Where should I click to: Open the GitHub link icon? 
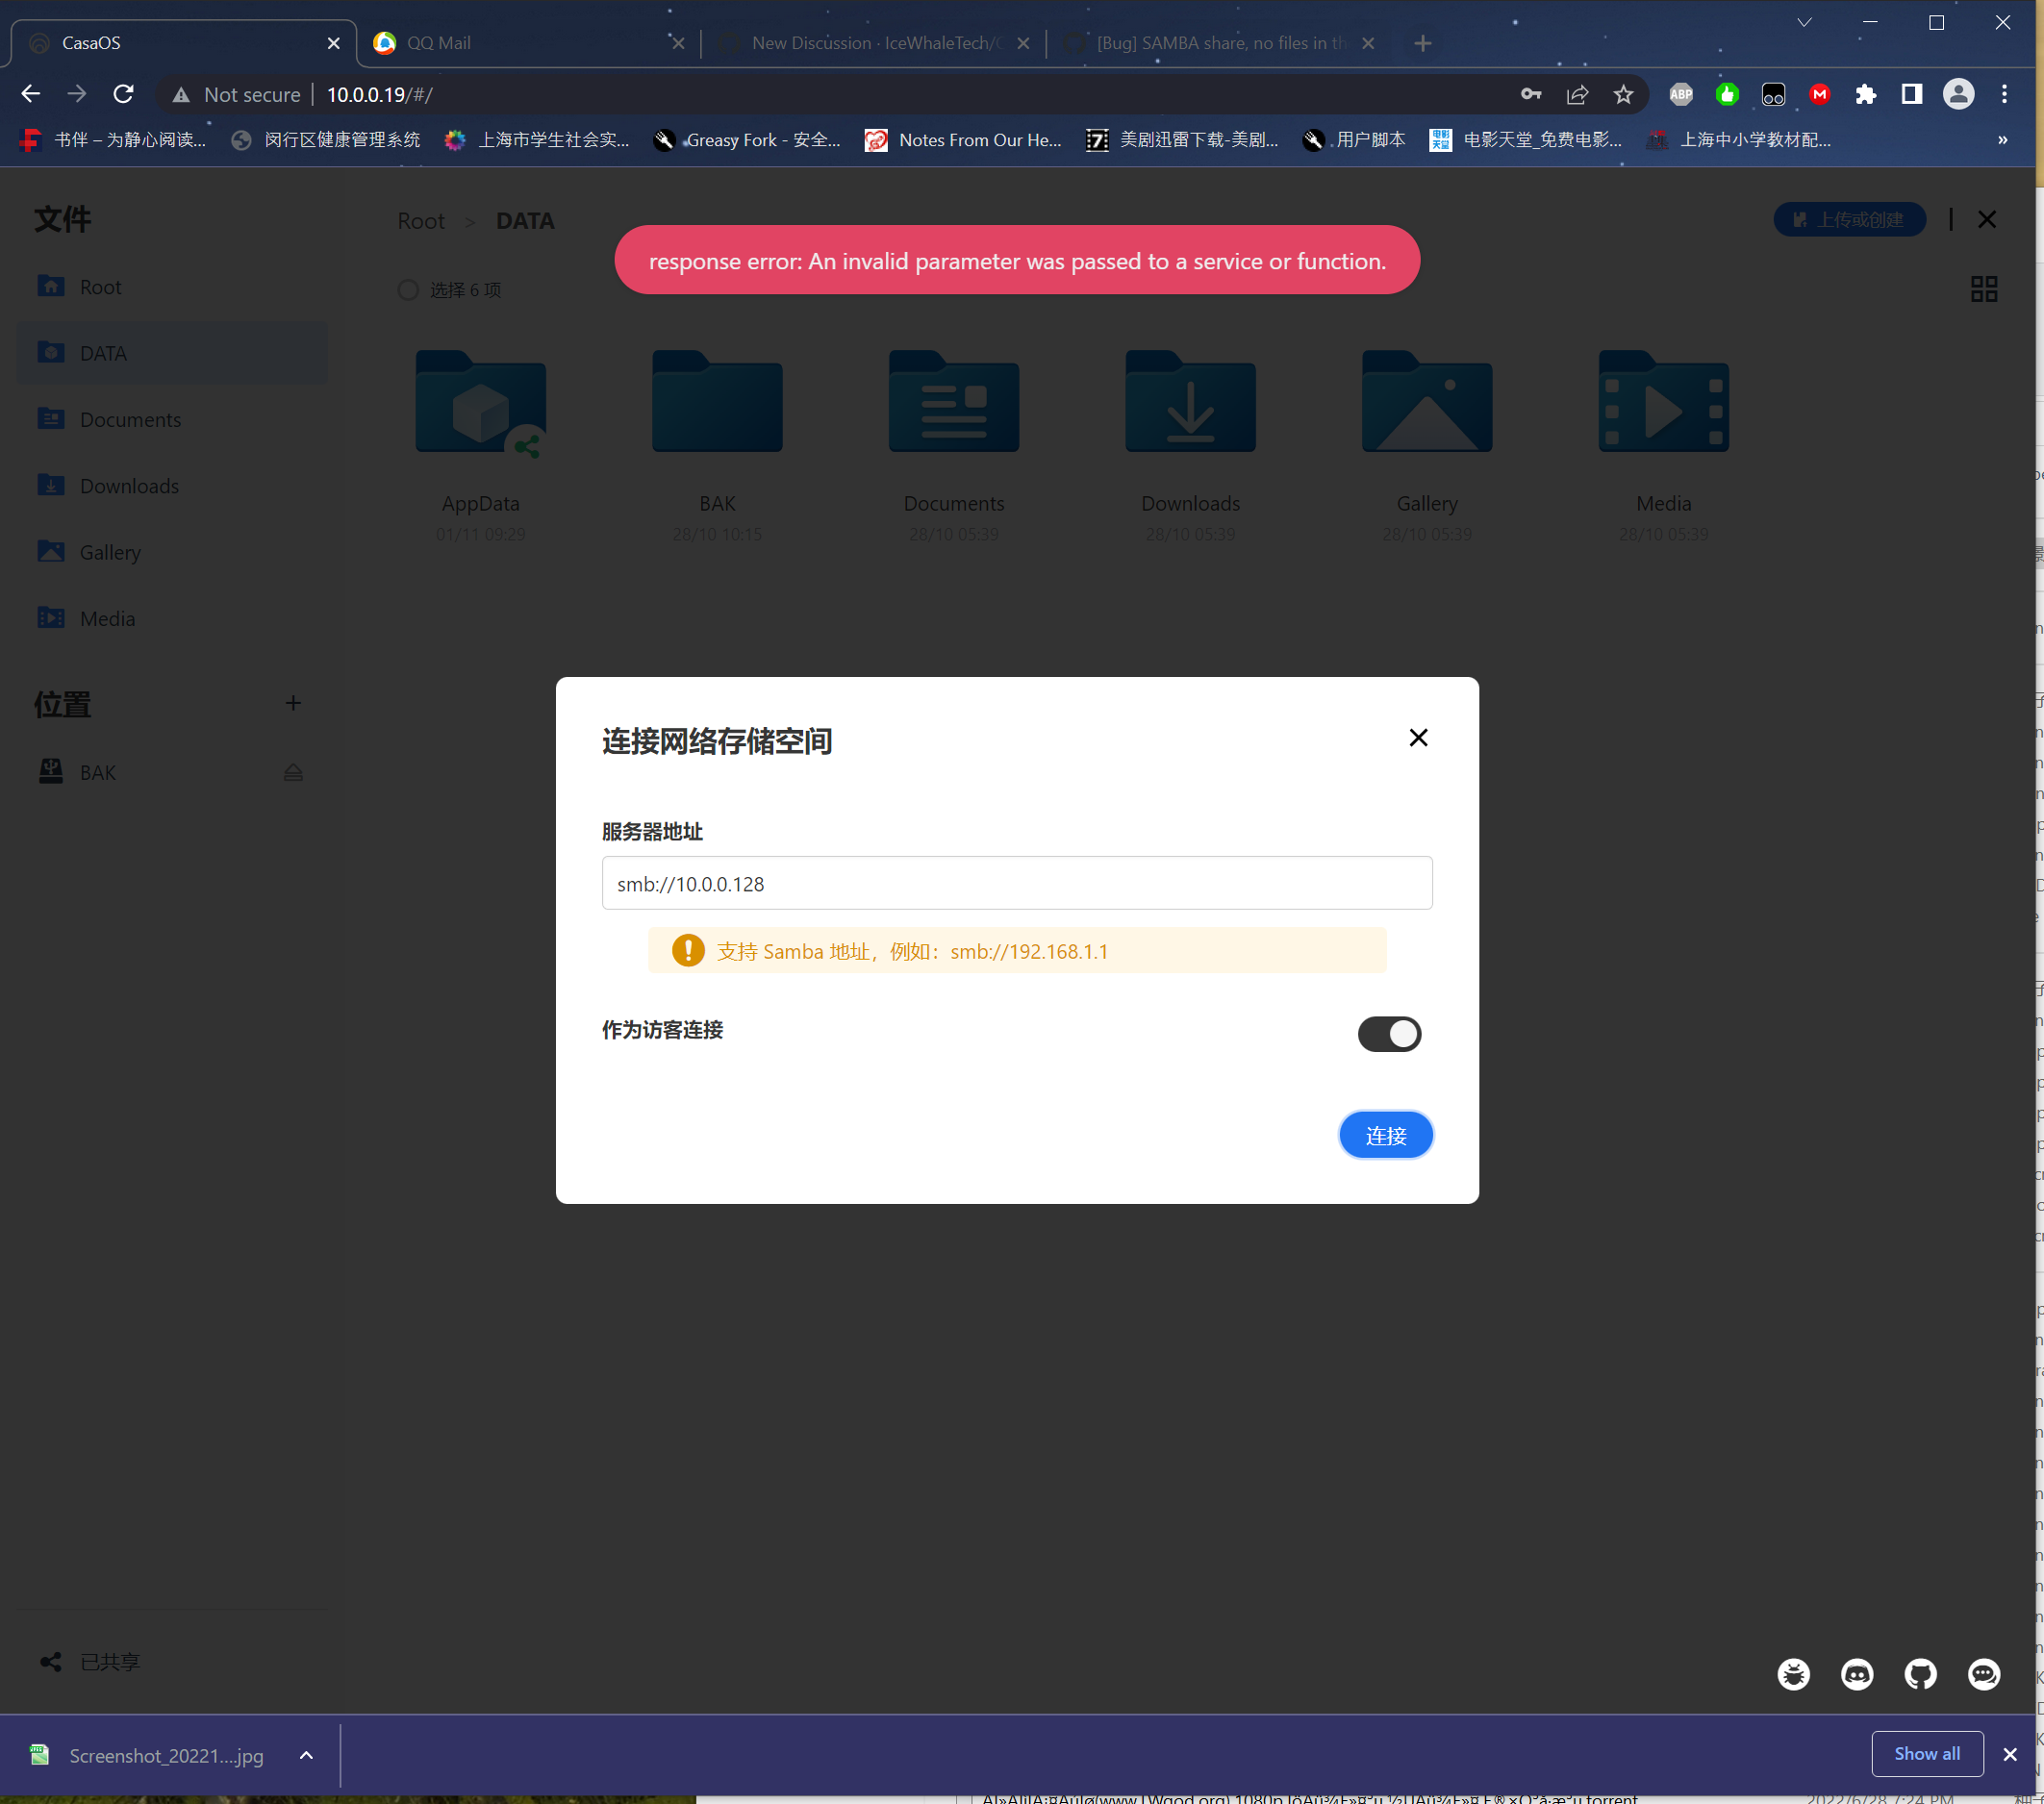click(1920, 1674)
